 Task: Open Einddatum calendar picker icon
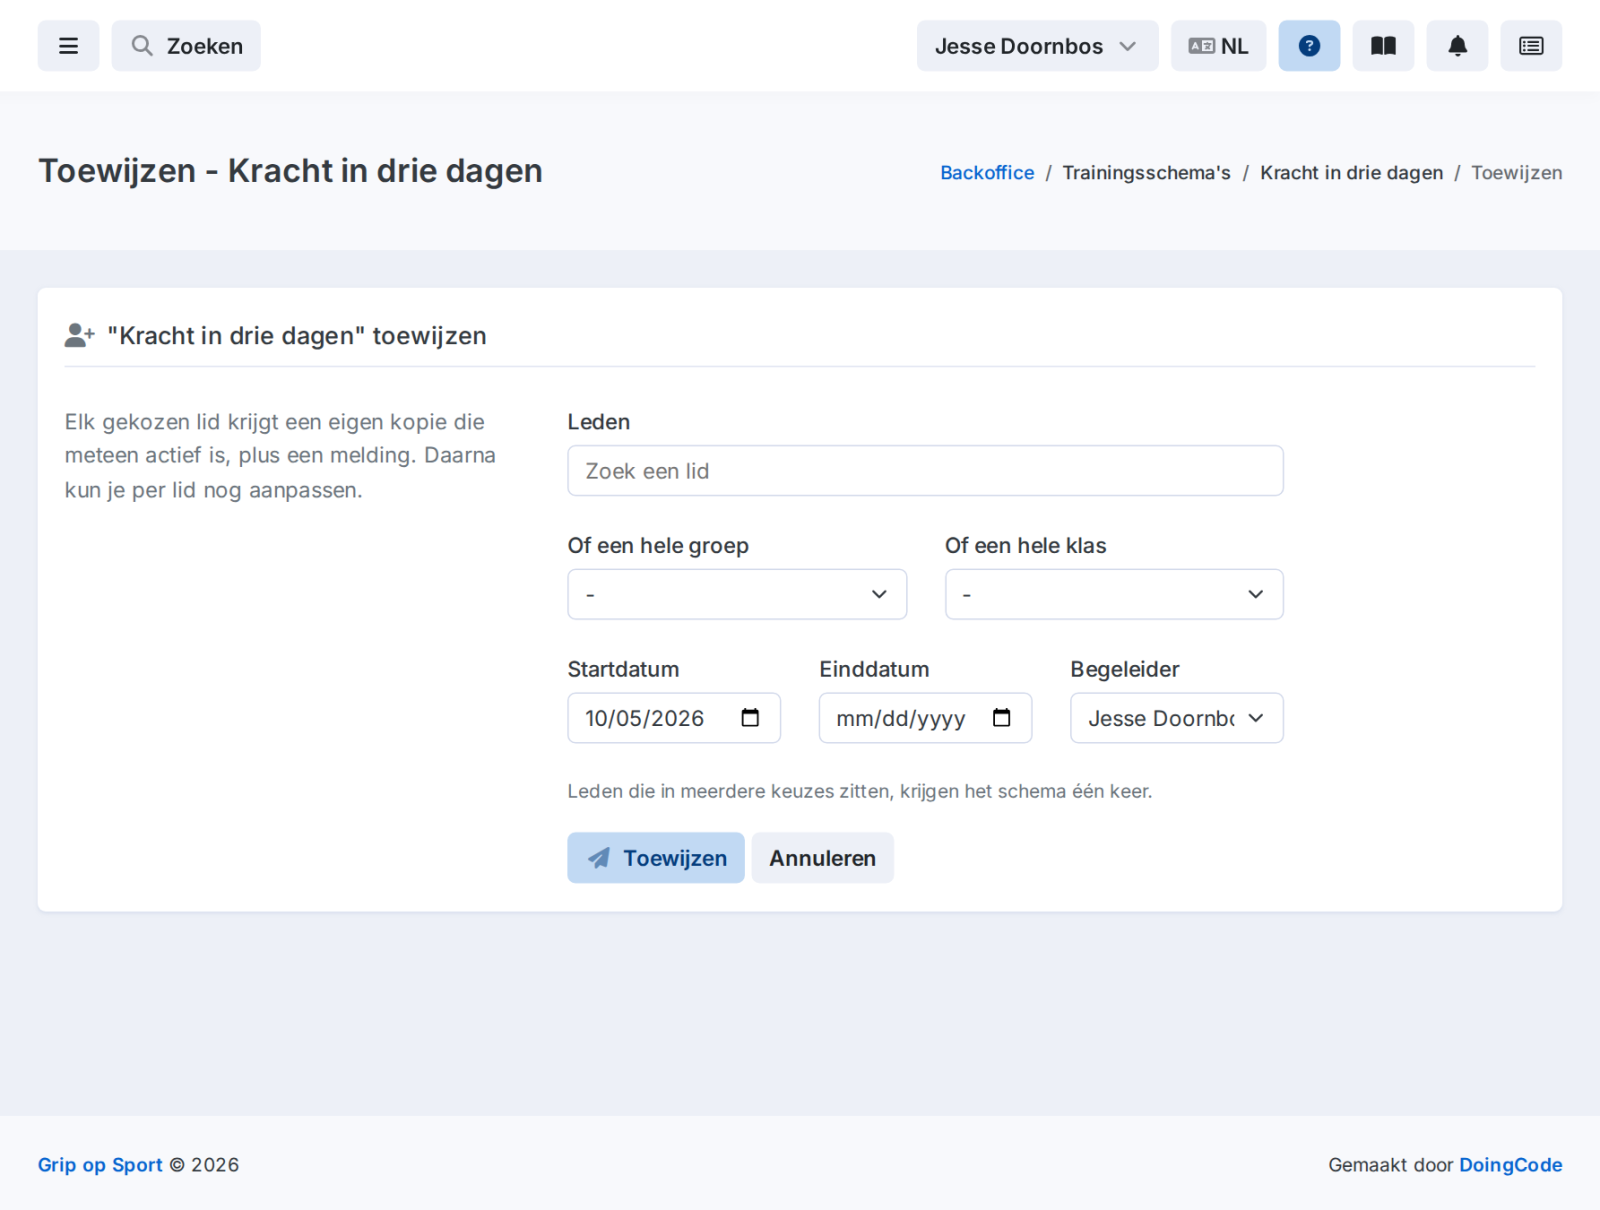[1001, 718]
